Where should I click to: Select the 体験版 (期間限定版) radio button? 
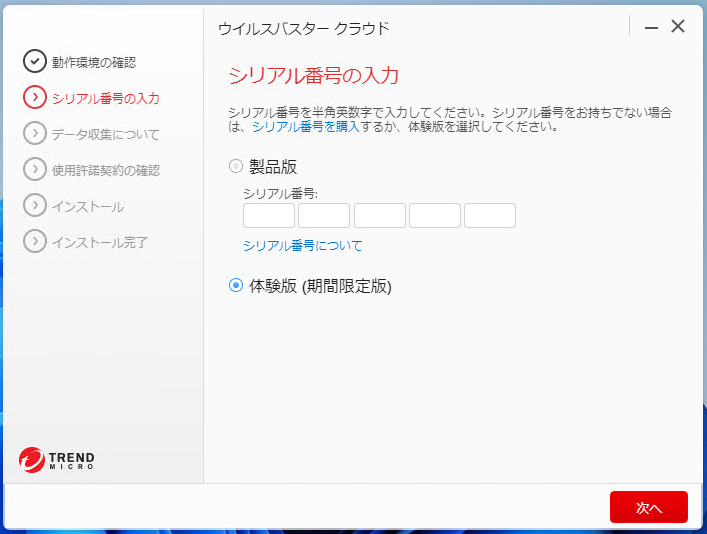tap(235, 285)
